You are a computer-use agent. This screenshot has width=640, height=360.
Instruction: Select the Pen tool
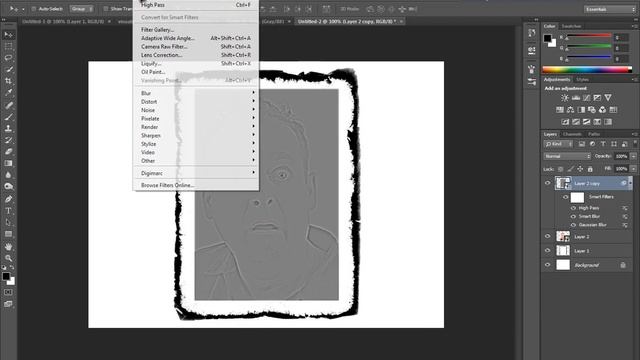[8, 199]
